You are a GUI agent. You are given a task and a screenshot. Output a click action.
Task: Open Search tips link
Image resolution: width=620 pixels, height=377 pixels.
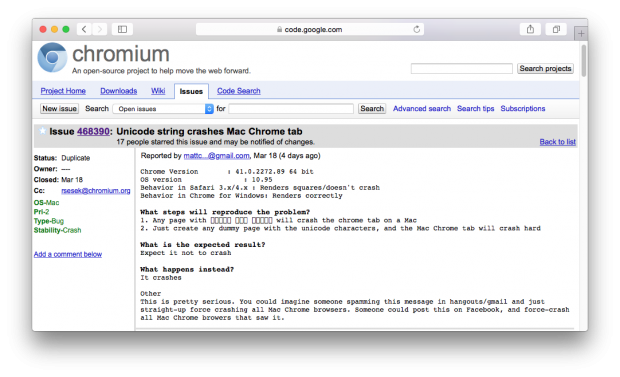tap(475, 108)
